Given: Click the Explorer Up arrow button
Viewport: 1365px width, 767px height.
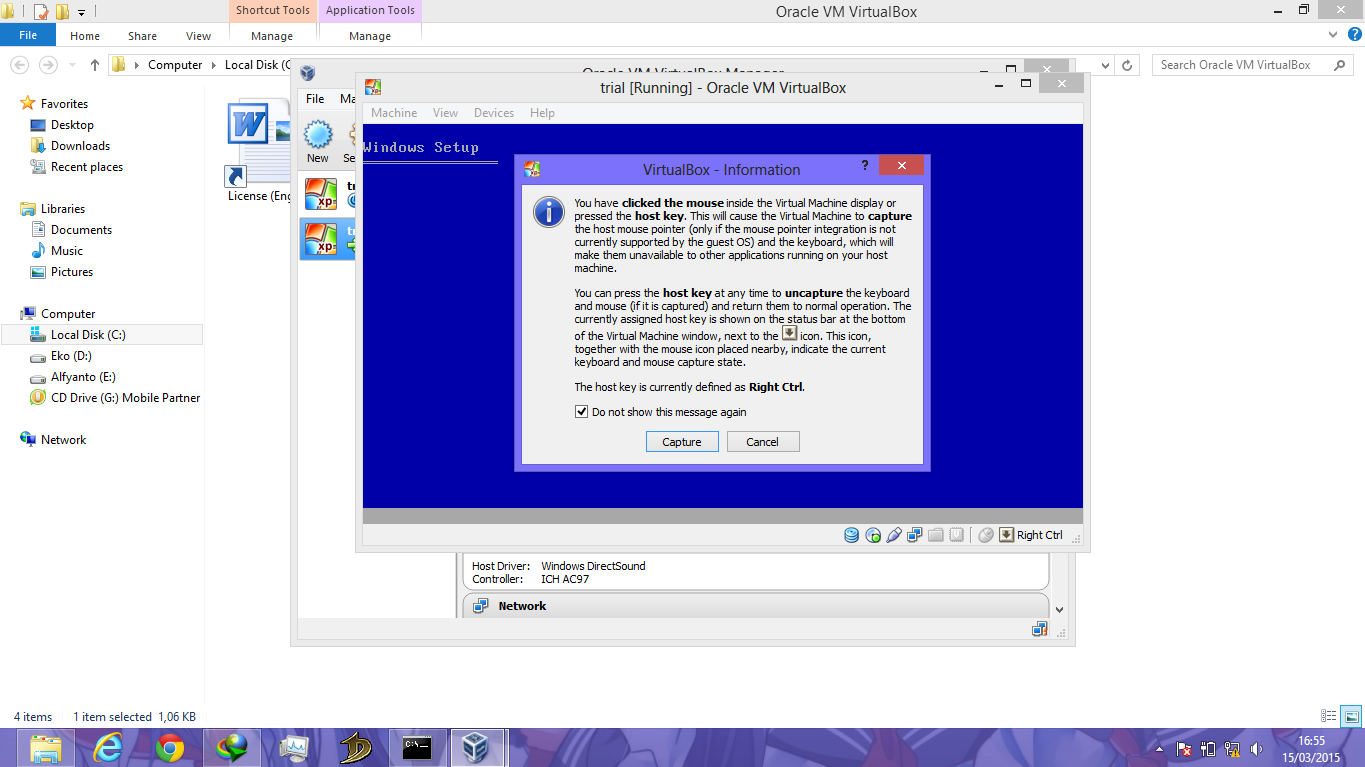Looking at the screenshot, I should (95, 65).
